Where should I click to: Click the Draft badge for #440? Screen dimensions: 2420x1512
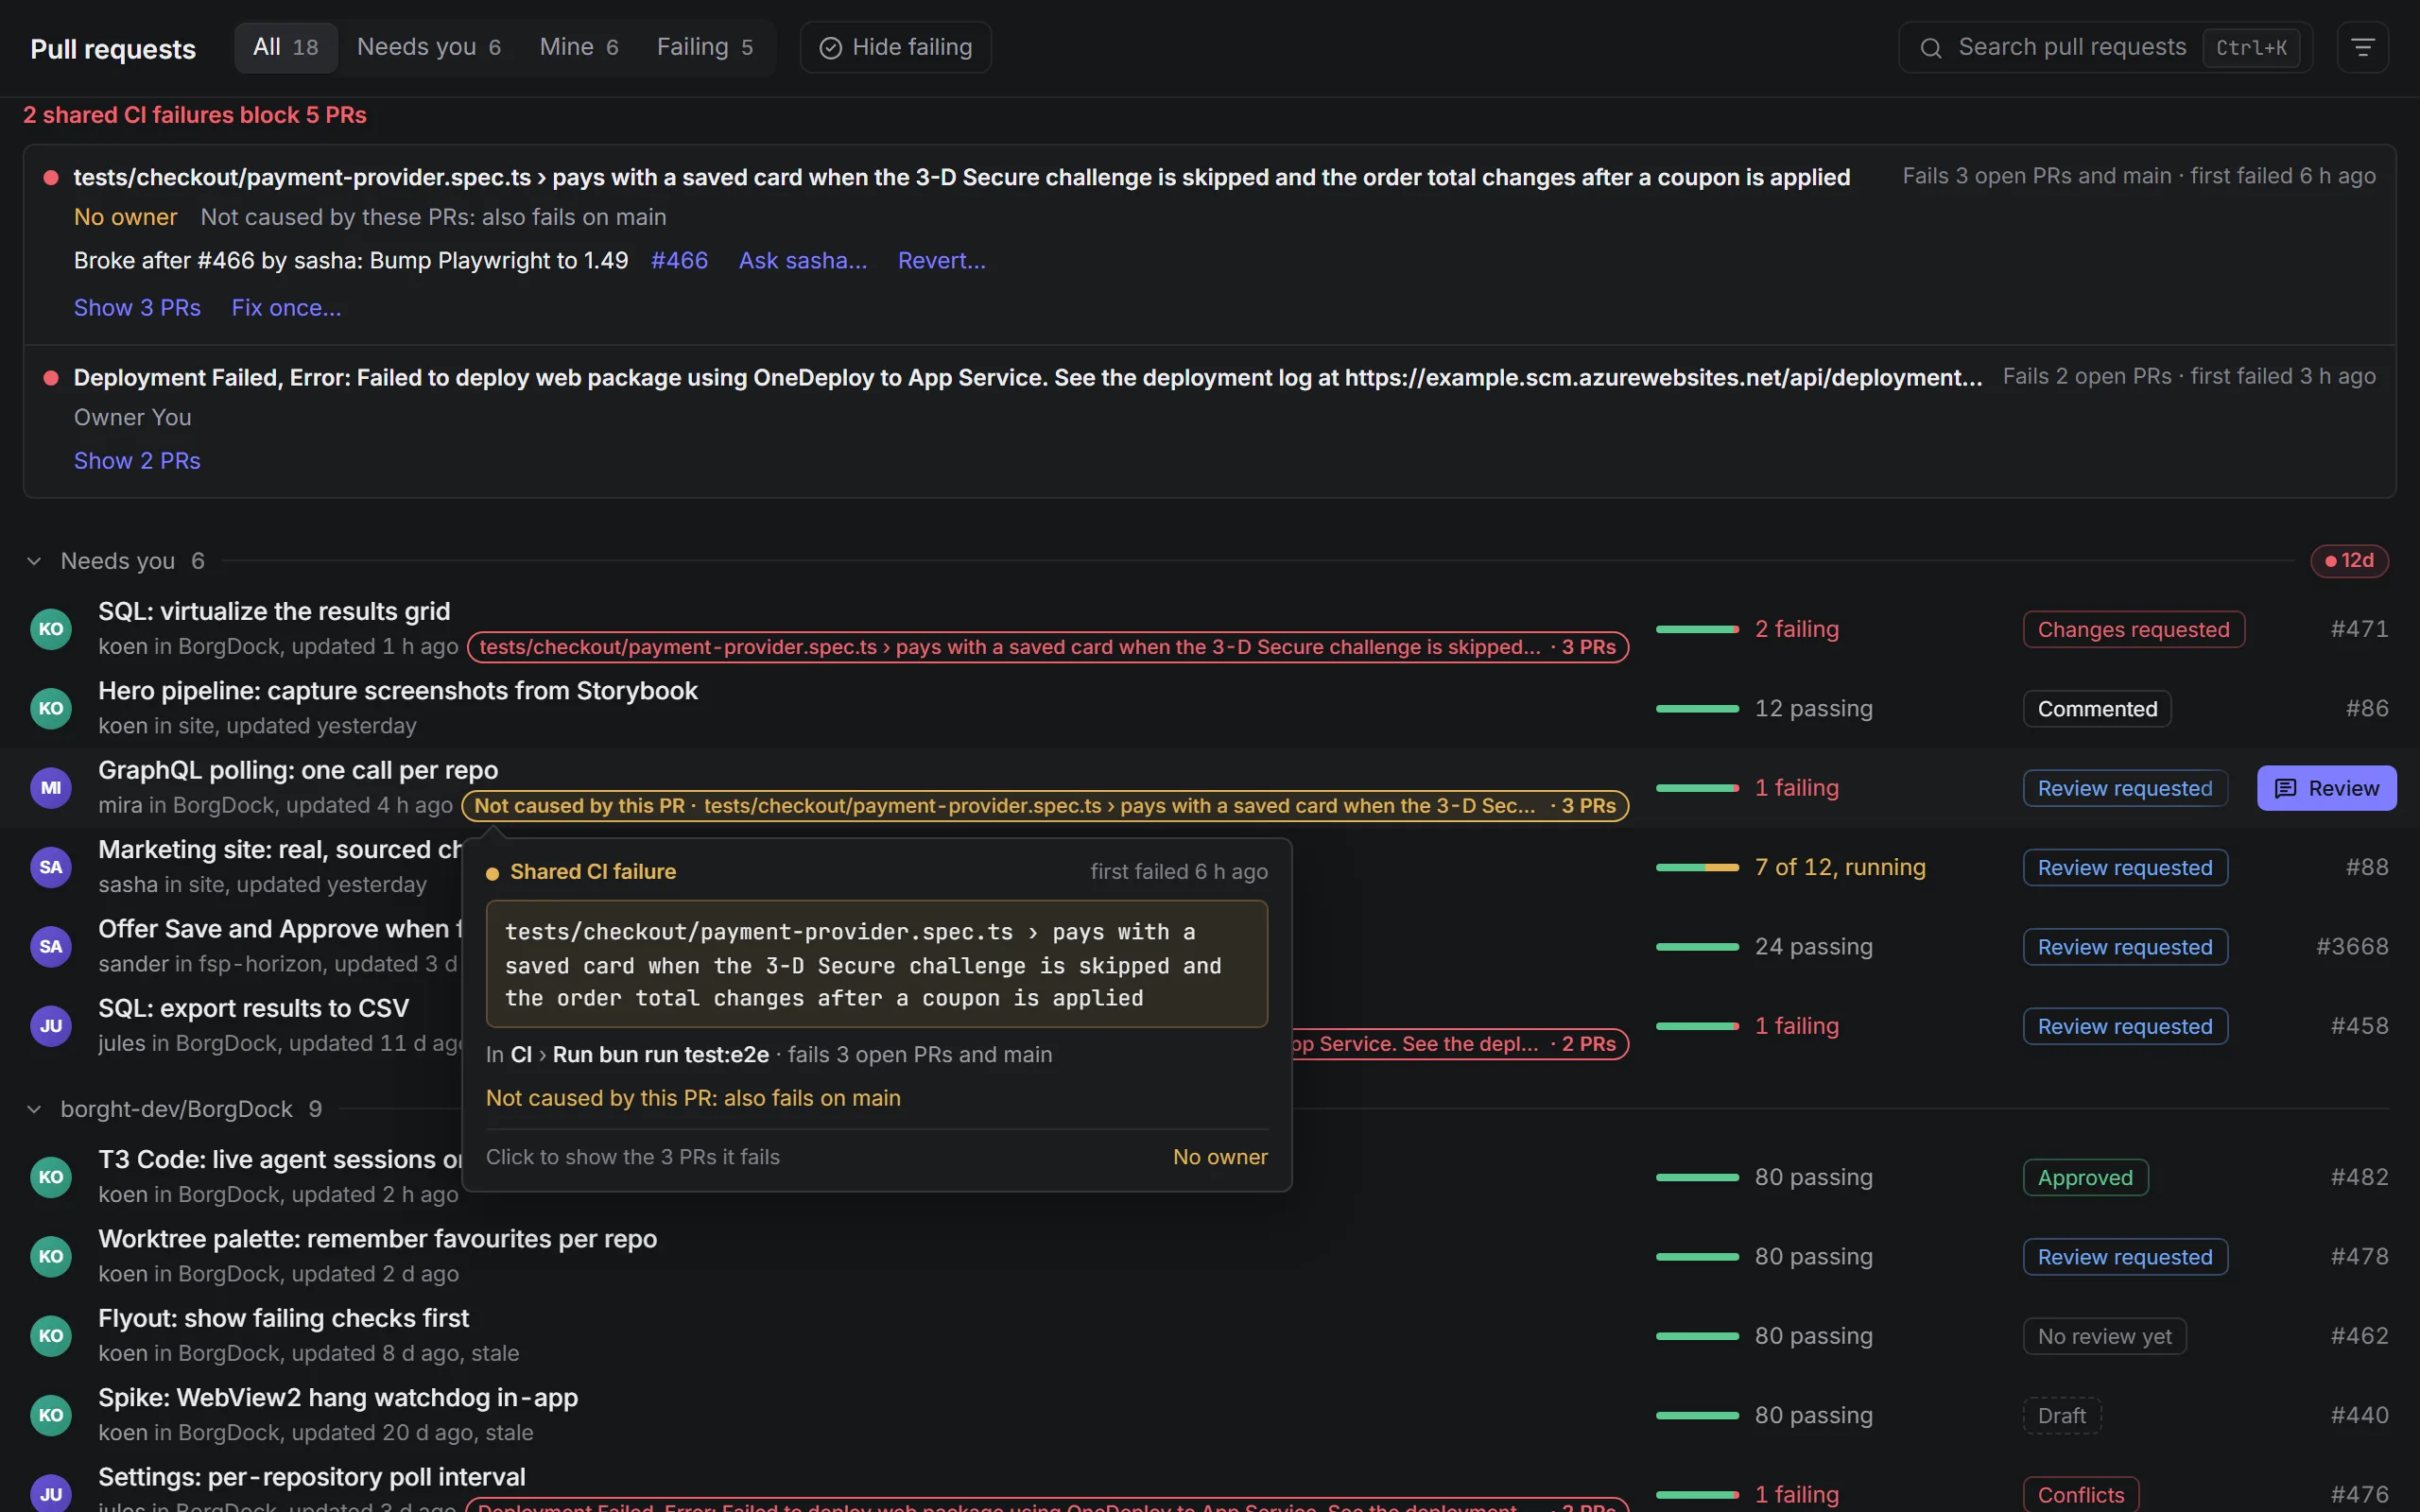2062,1415
